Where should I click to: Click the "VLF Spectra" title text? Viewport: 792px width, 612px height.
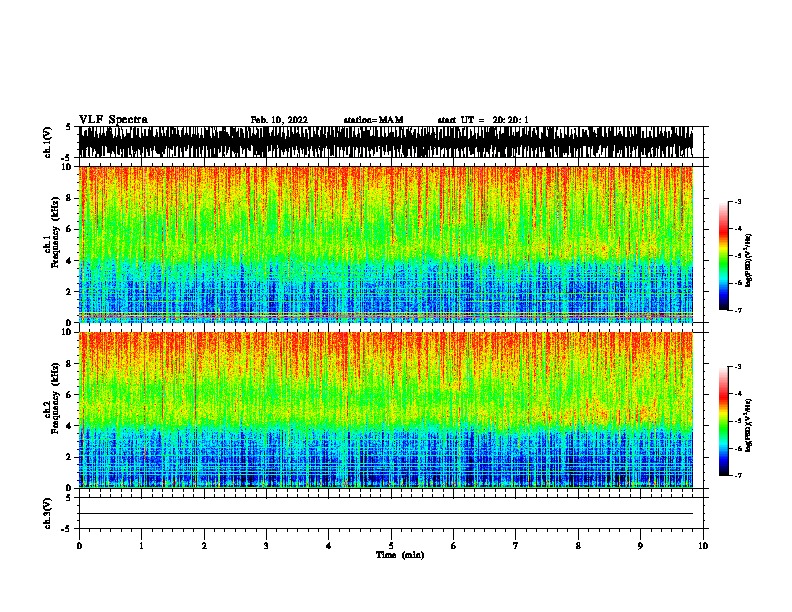[x=113, y=120]
